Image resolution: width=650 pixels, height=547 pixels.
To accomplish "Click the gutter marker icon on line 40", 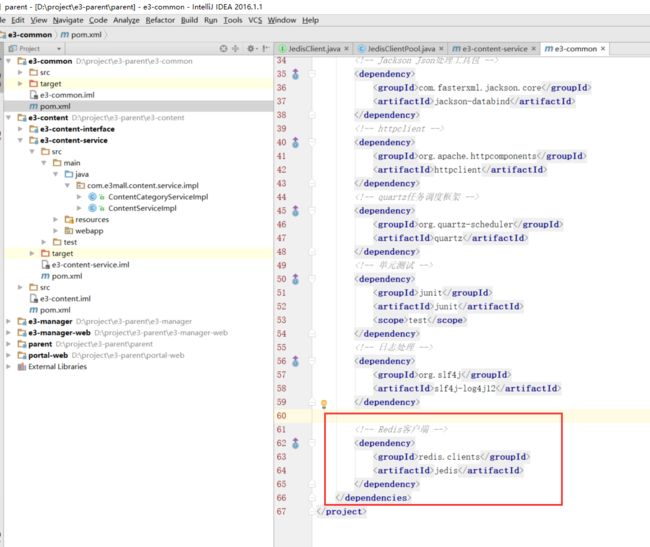I will click(295, 143).
